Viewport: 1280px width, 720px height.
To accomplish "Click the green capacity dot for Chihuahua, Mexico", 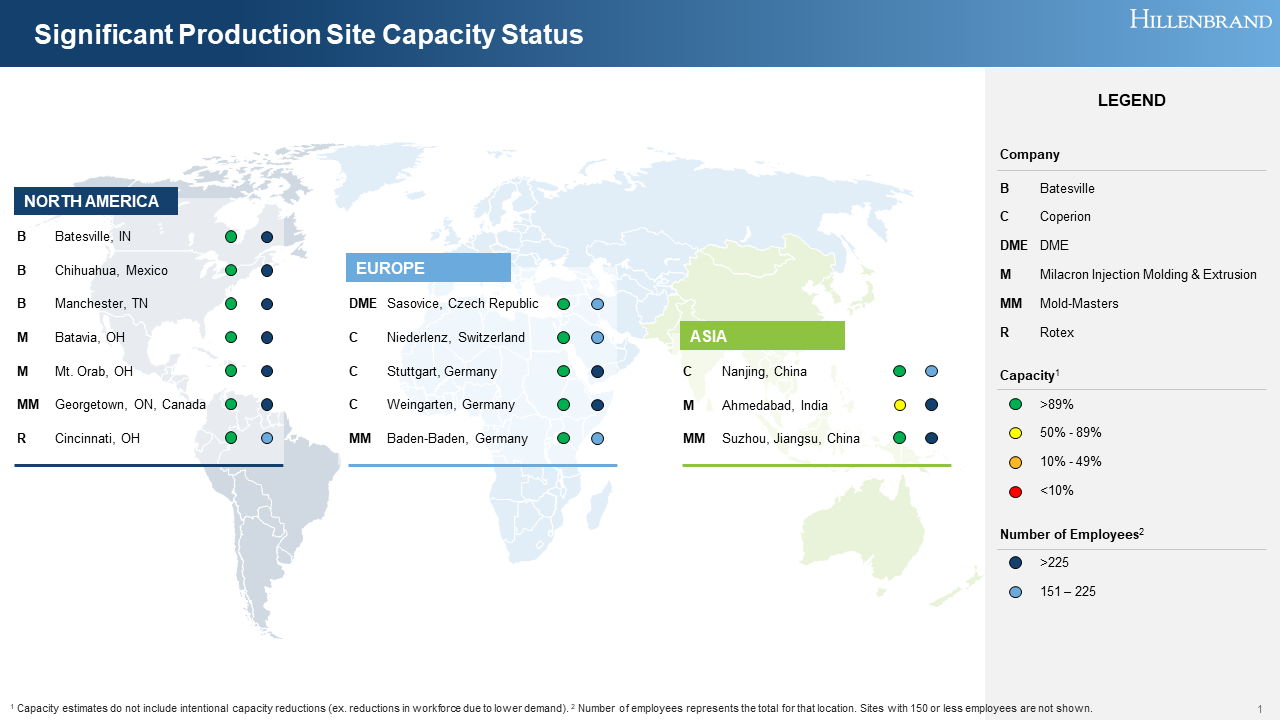I will (231, 270).
